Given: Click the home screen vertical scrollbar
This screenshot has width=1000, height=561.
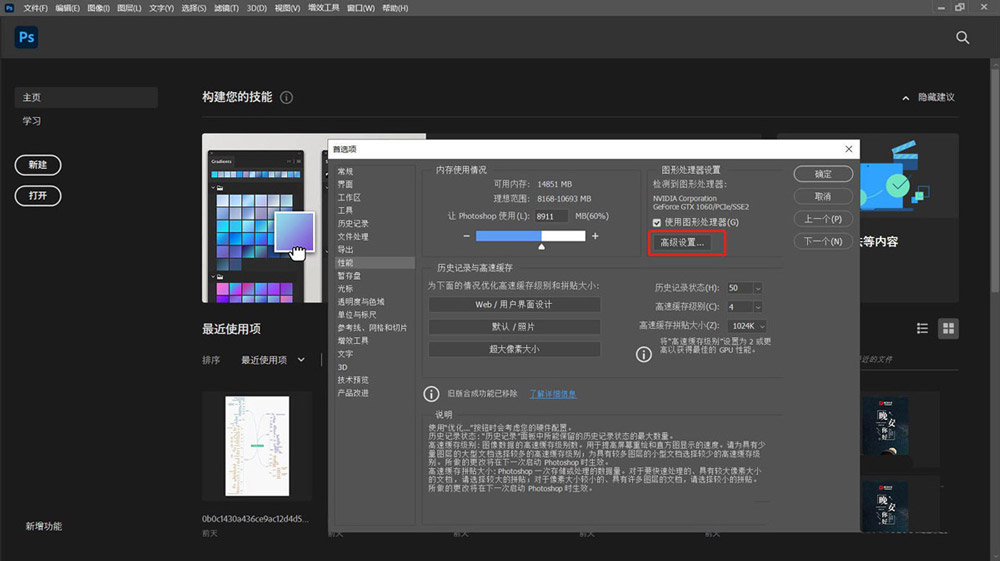Looking at the screenshot, I should pos(995,178).
